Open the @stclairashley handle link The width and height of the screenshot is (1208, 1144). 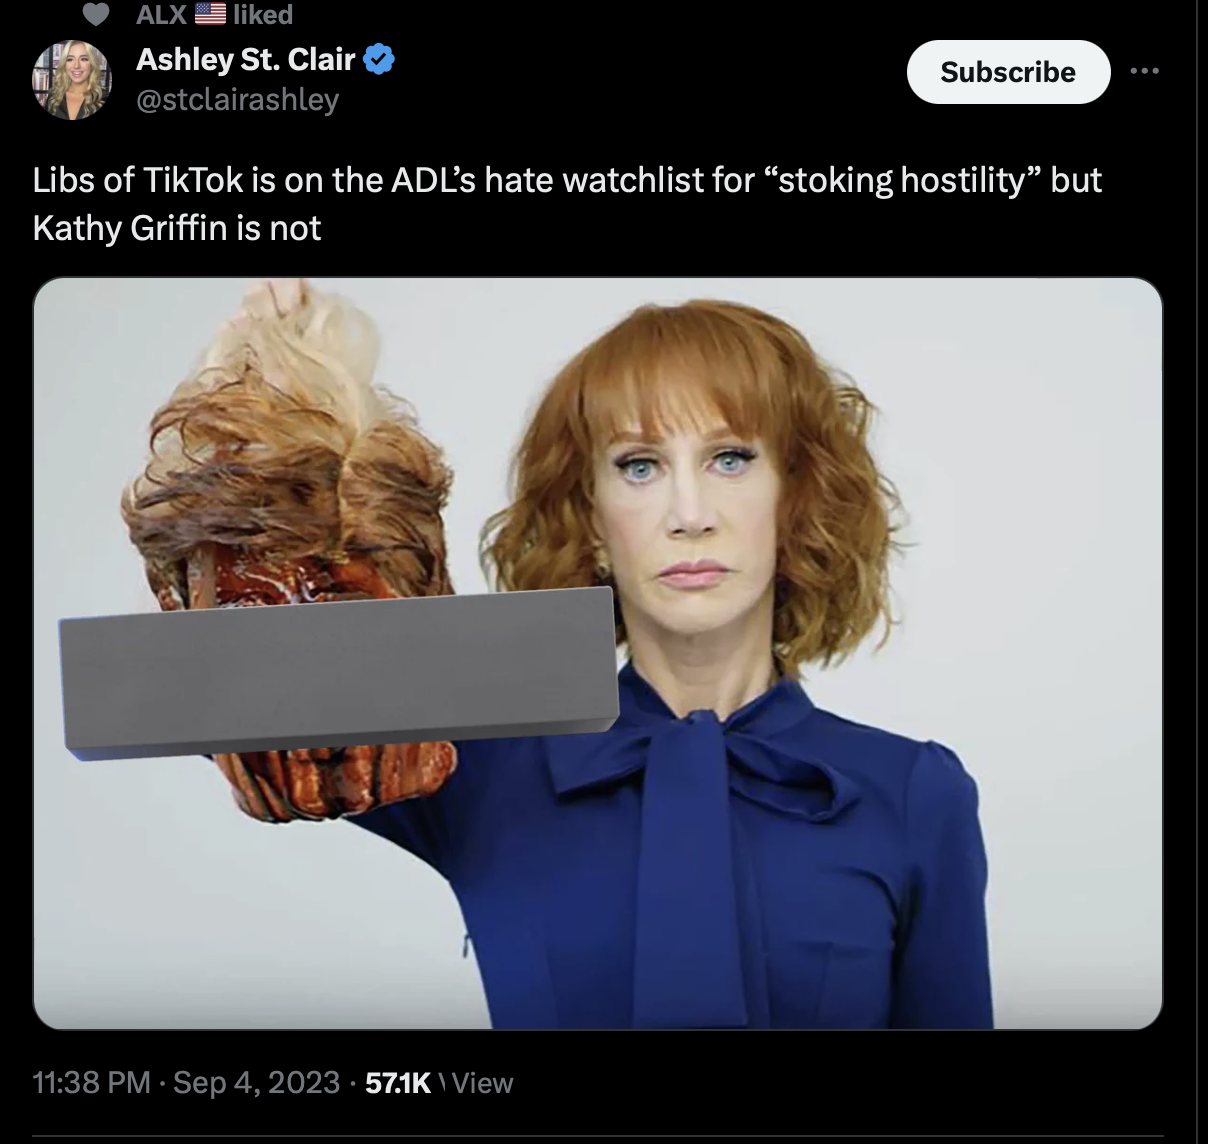click(x=237, y=100)
